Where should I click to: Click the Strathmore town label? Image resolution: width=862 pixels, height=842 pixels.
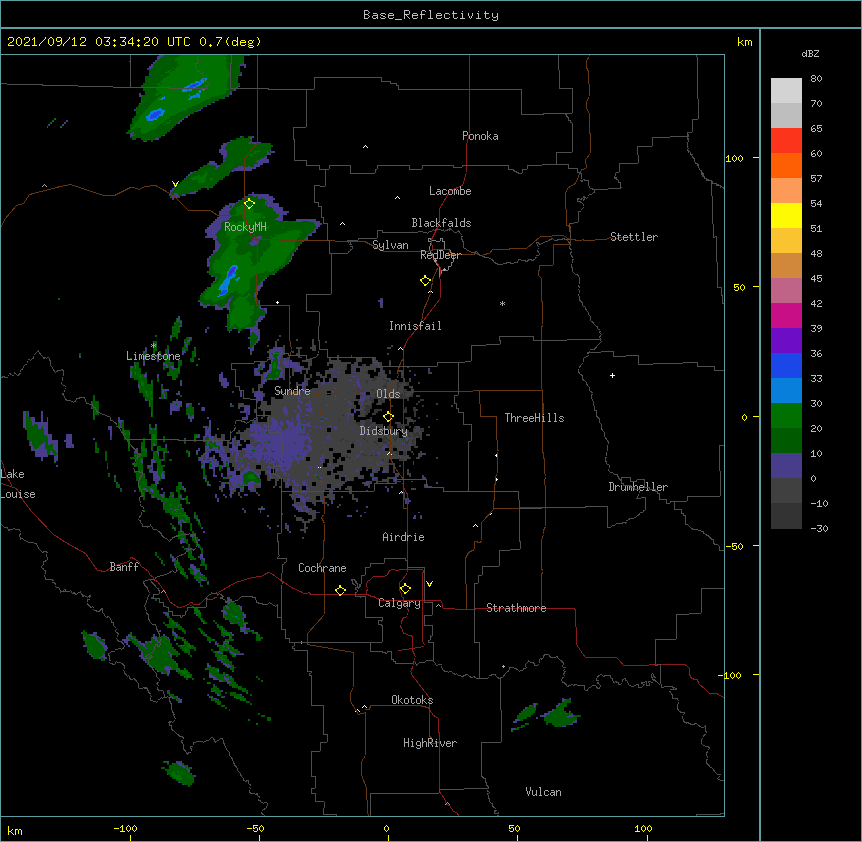click(516, 608)
